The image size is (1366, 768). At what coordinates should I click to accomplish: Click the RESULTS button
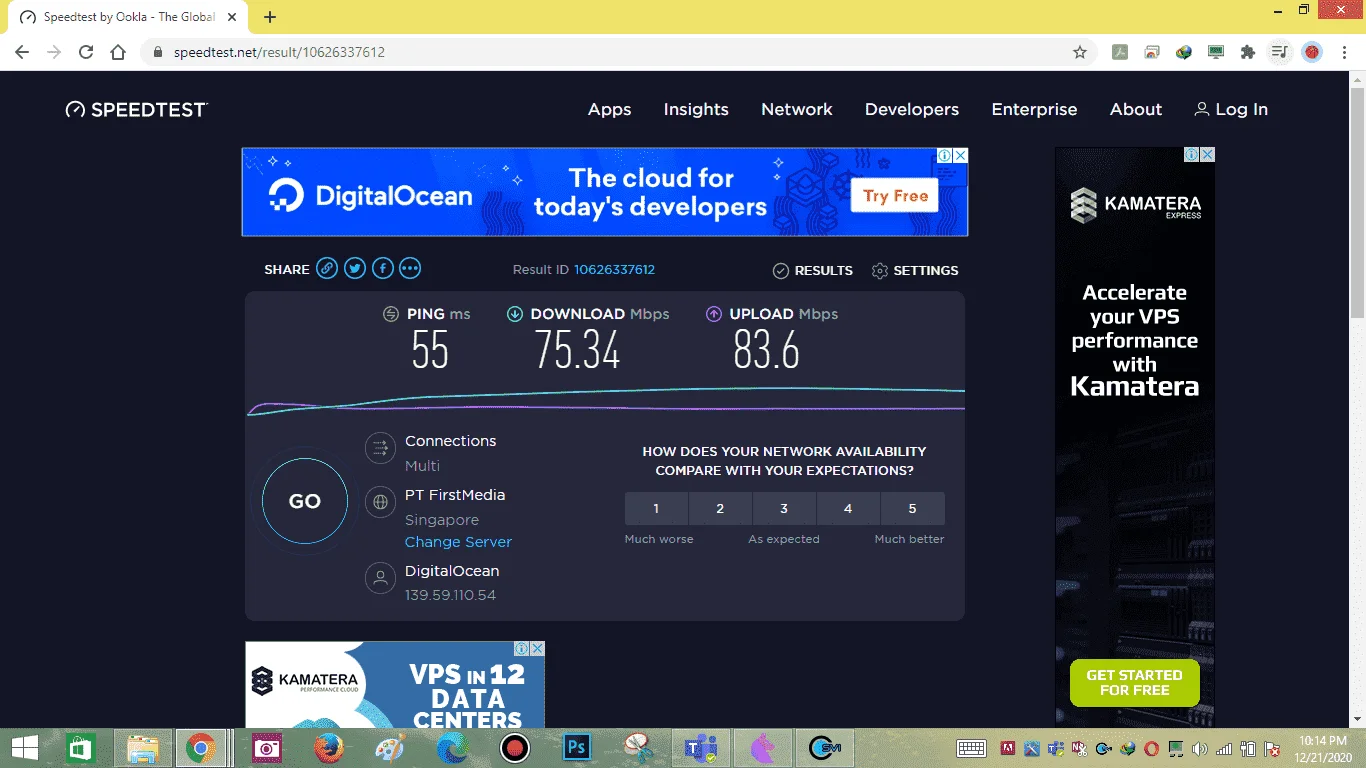click(x=813, y=271)
